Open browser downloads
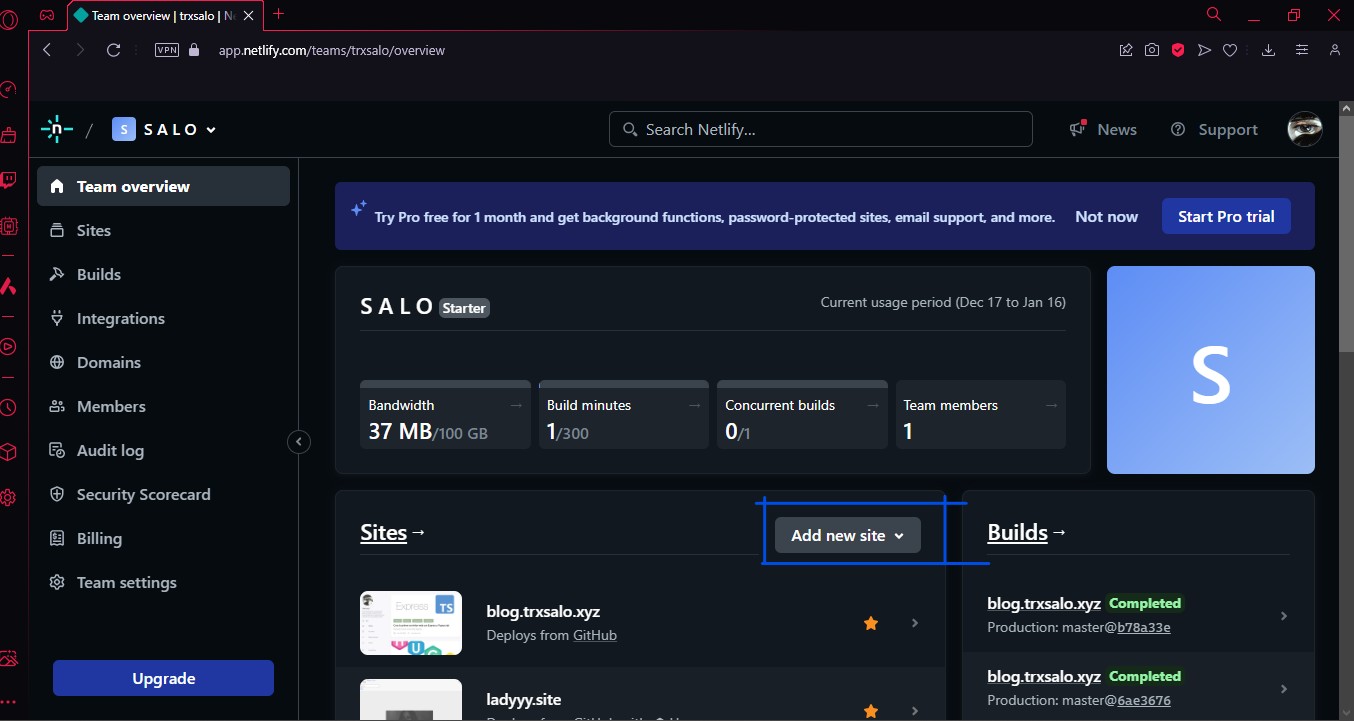 (x=1269, y=50)
